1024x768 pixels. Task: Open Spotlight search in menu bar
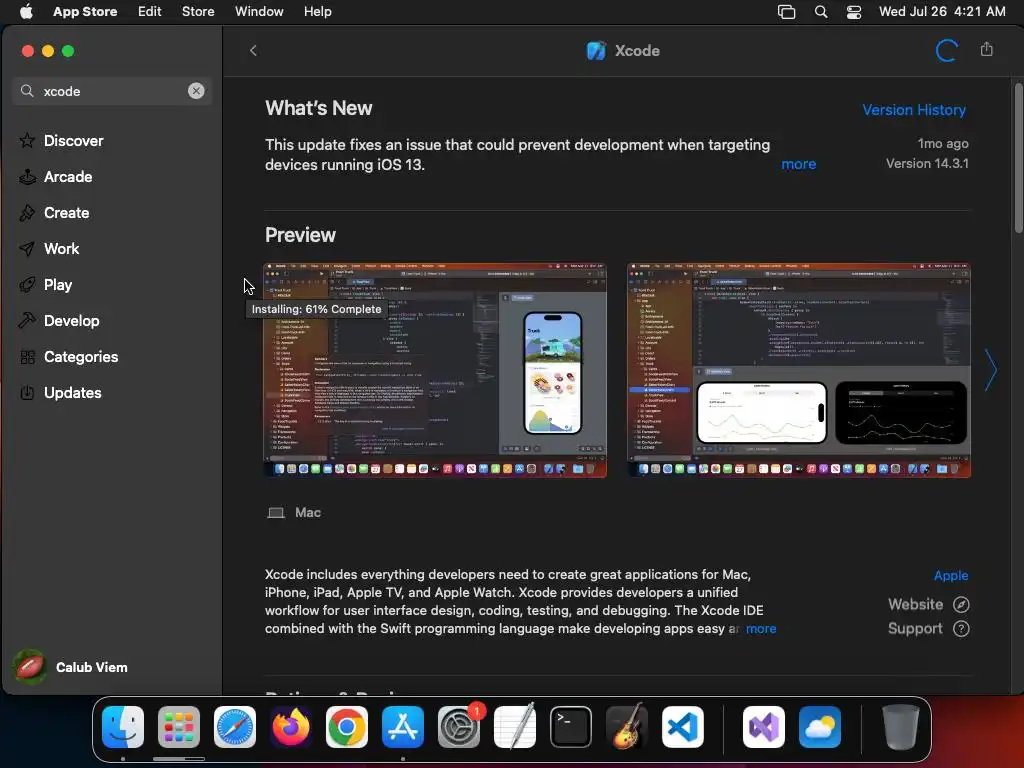(821, 12)
